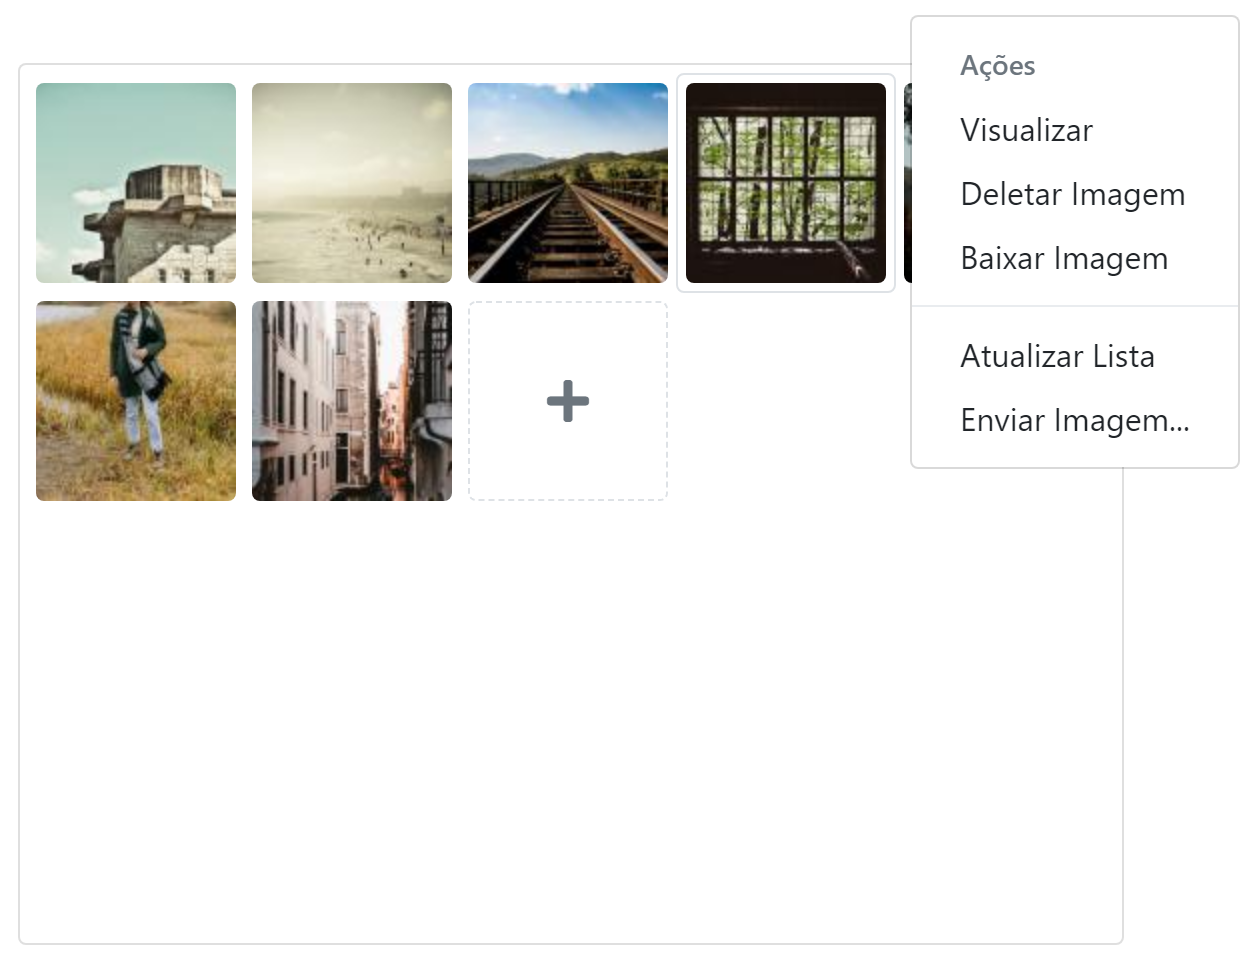Viewport: 1252px width, 960px height.
Task: Open the railway tracks photo
Action: pyautogui.click(x=567, y=183)
